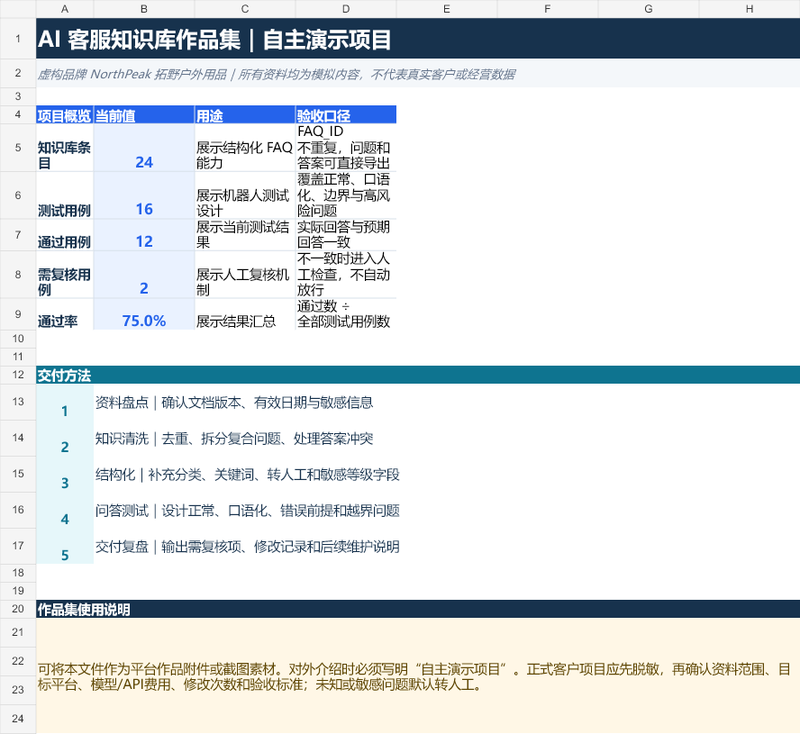Click step number '4' cell

65,510
